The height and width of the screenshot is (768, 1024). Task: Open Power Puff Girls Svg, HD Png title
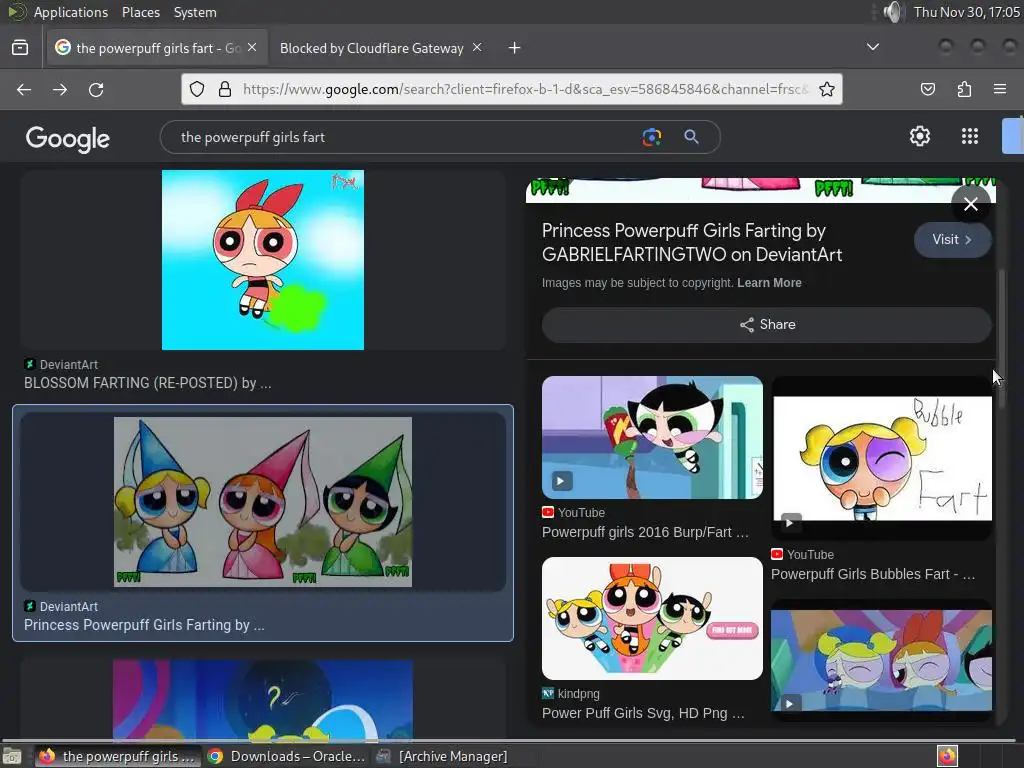pyautogui.click(x=643, y=713)
